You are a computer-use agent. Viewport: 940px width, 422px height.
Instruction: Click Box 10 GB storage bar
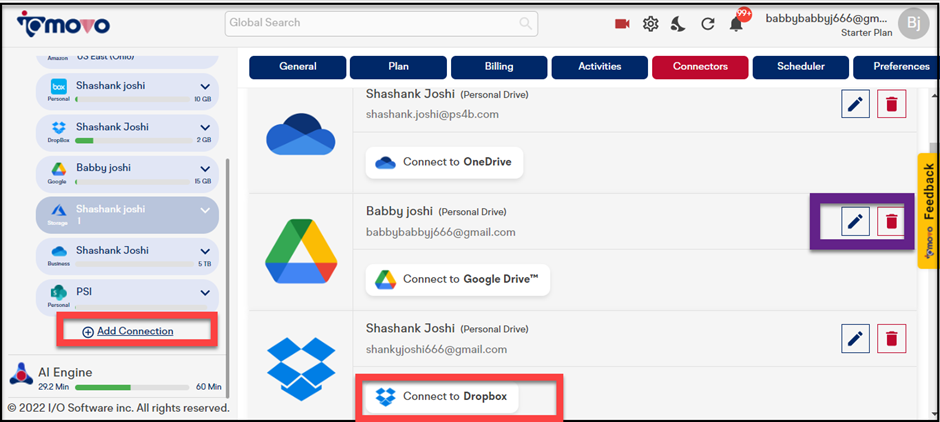tap(133, 99)
